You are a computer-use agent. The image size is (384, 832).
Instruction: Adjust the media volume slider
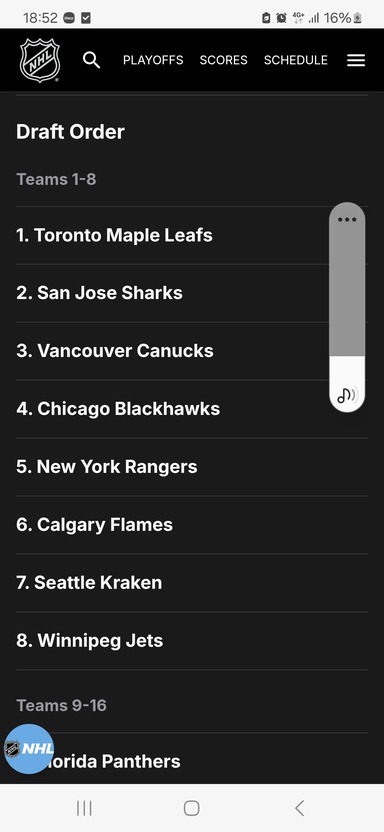[347, 307]
